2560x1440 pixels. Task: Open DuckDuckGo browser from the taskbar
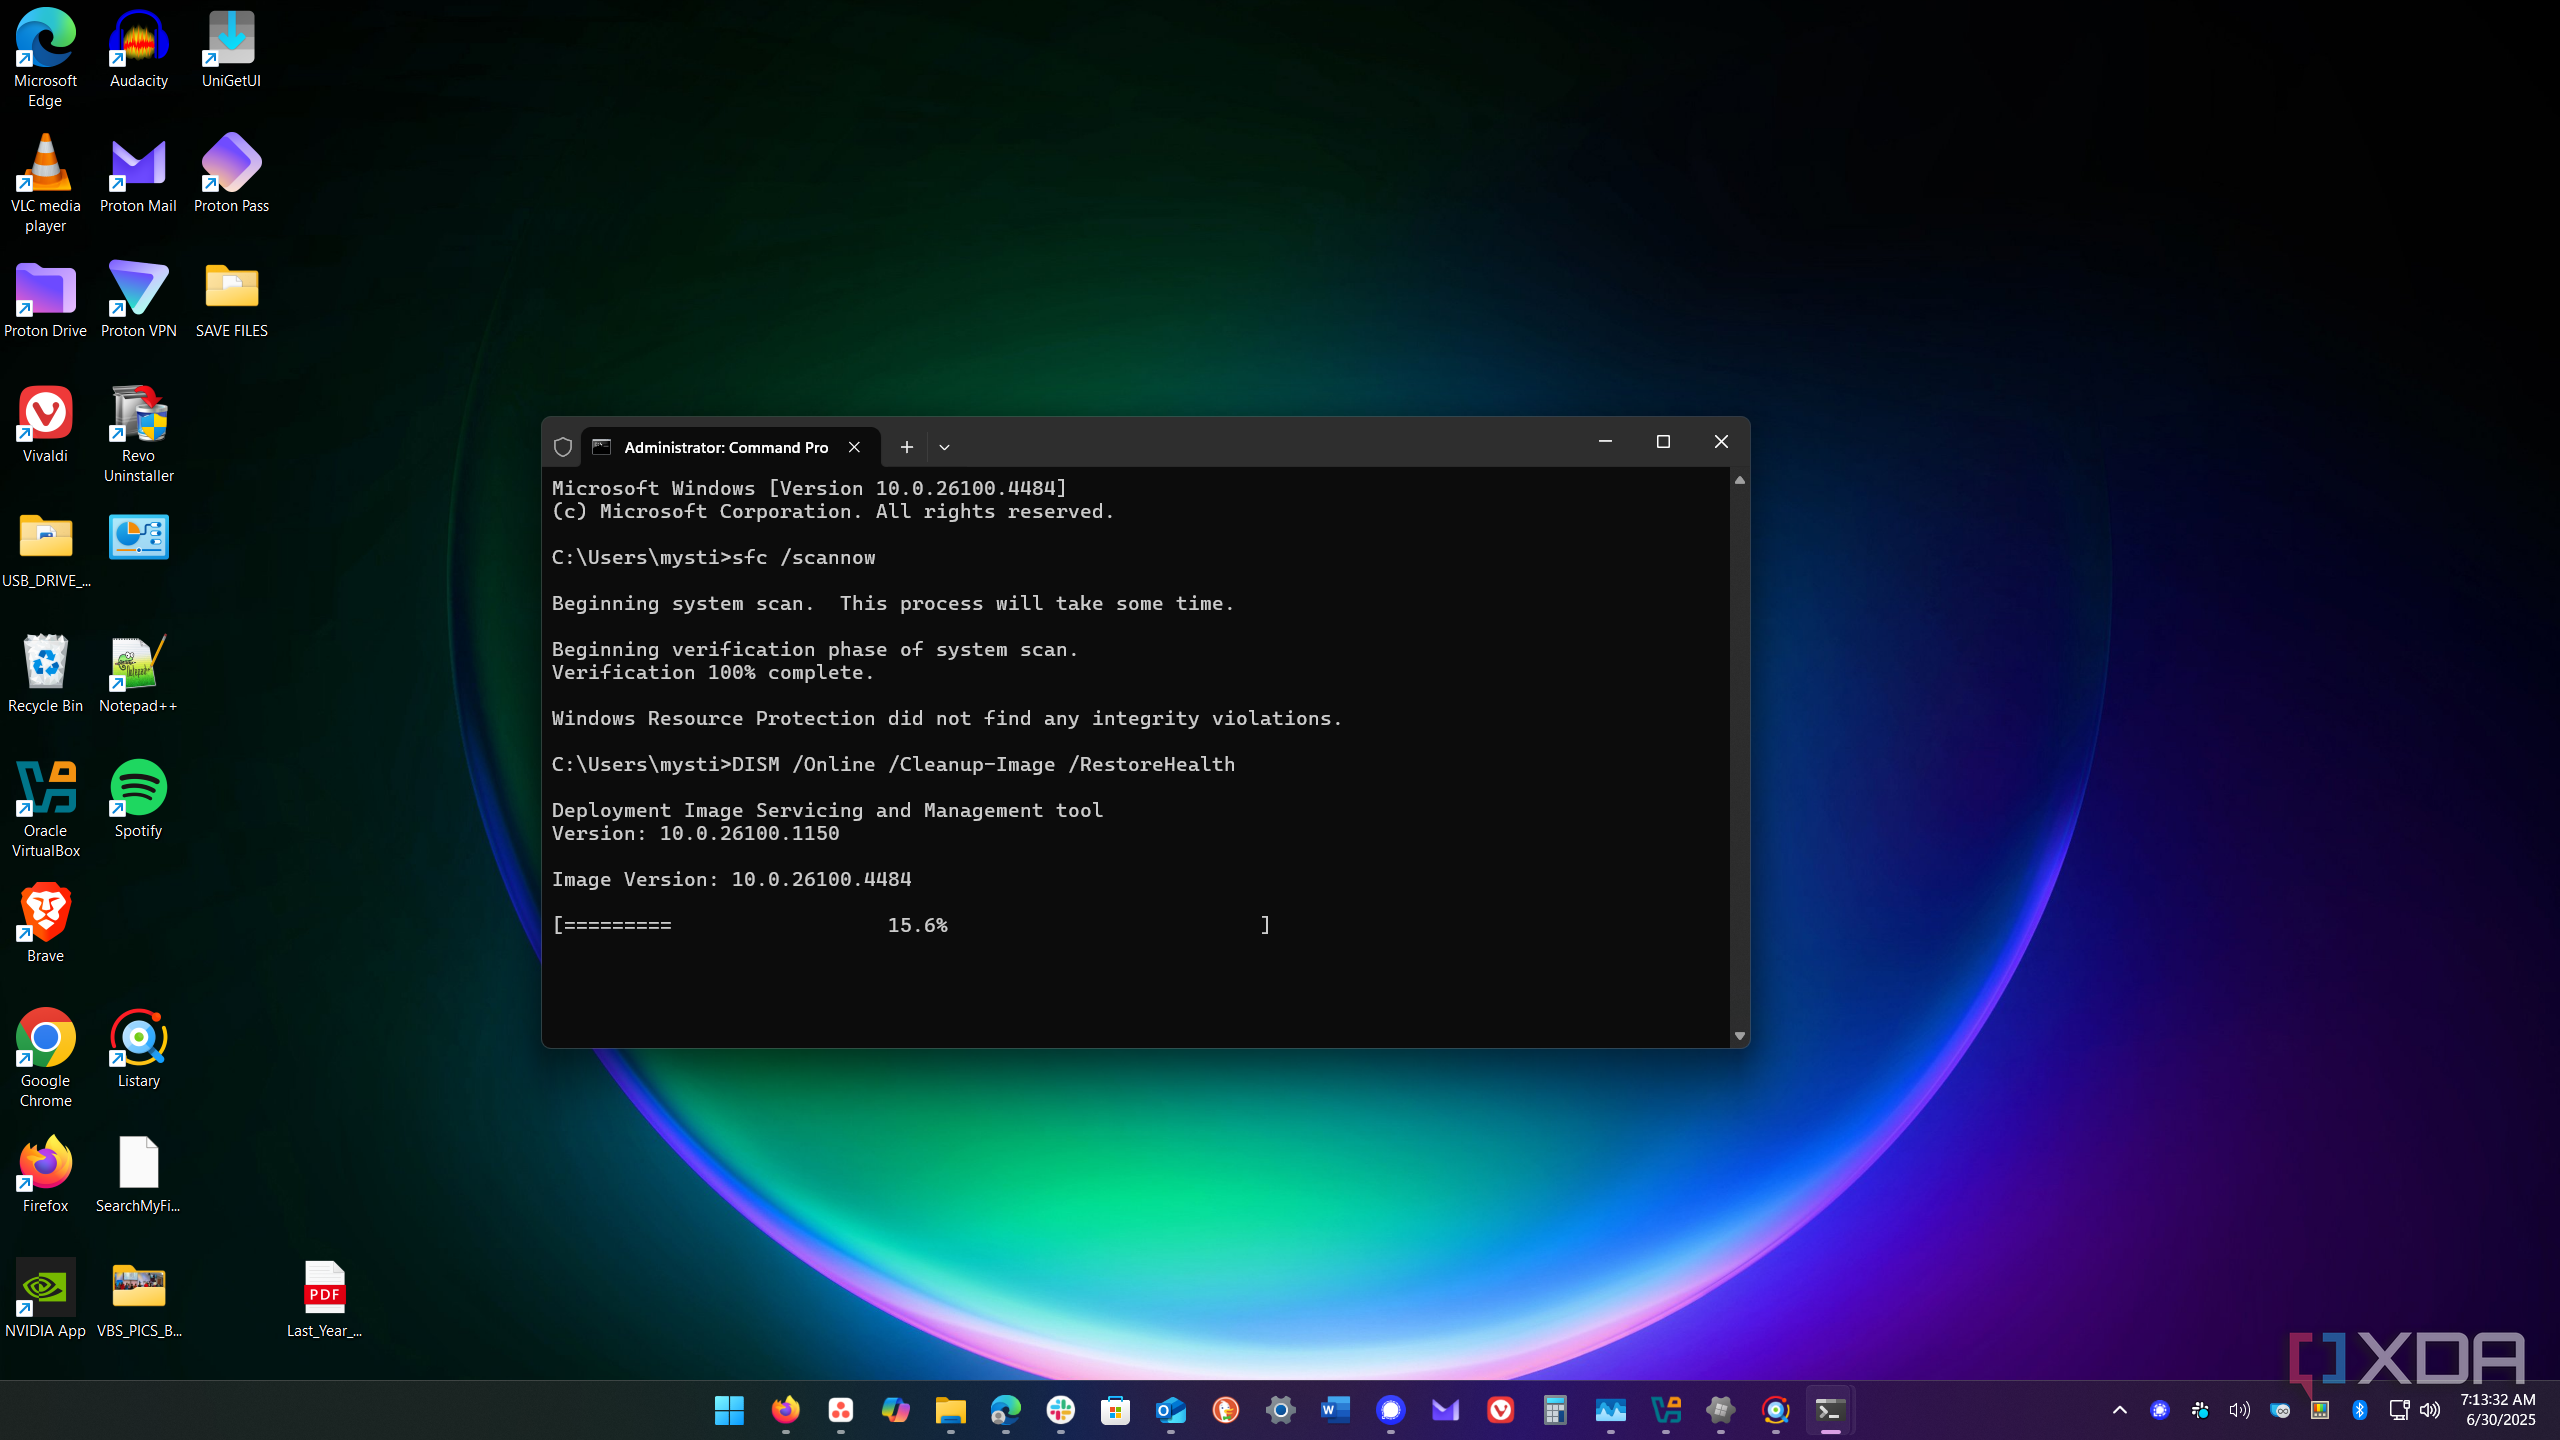(1225, 1410)
